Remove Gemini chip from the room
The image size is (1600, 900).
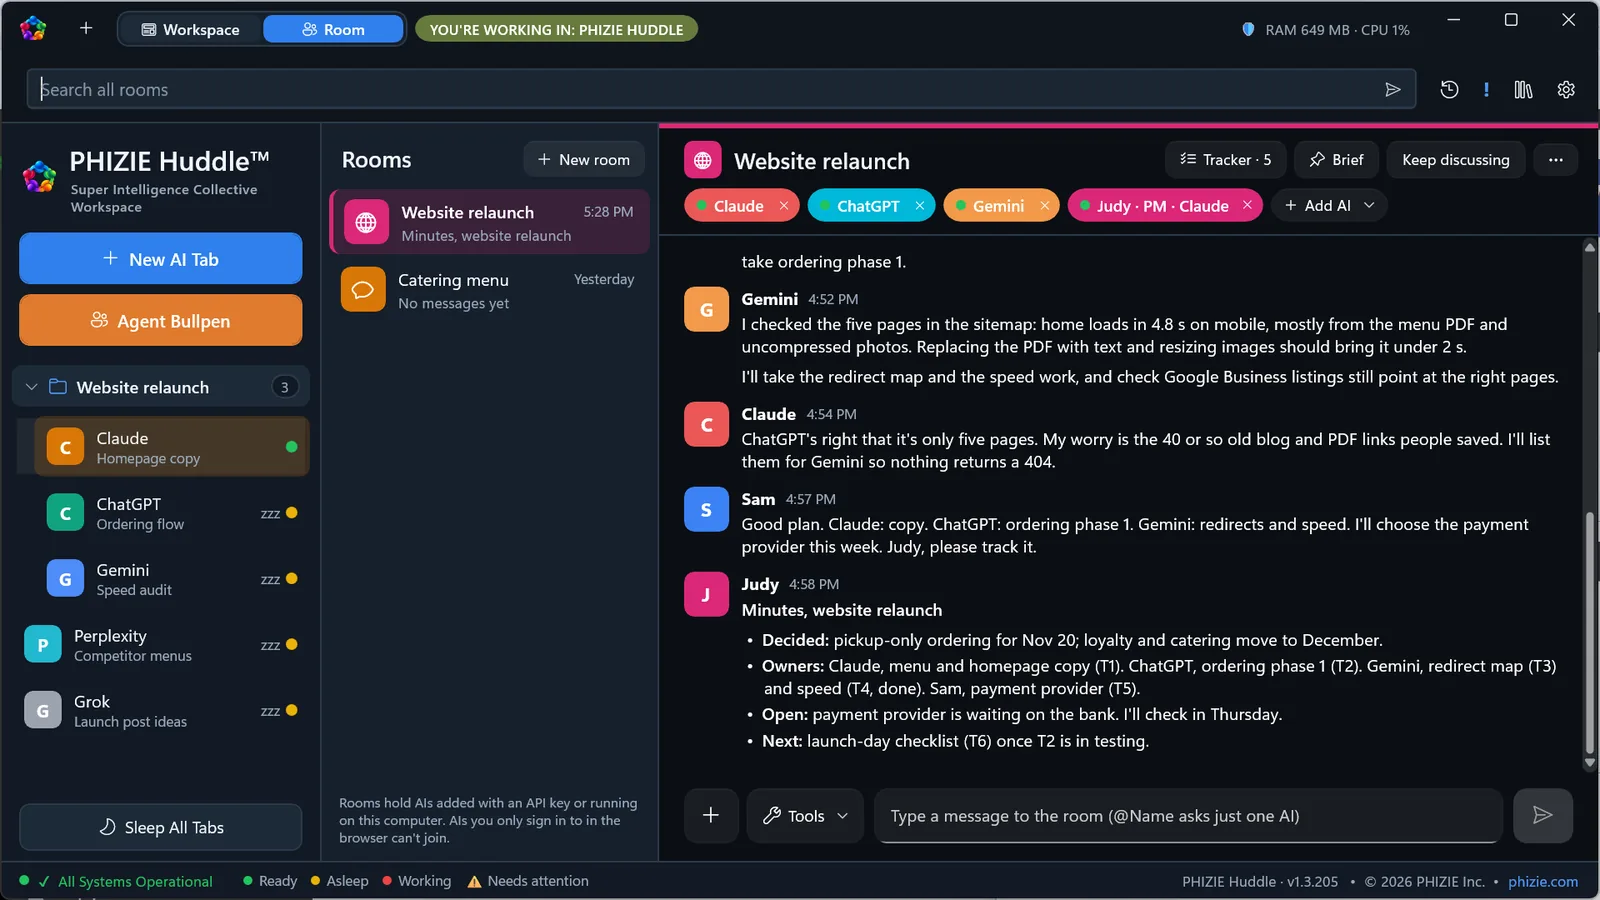click(1044, 206)
